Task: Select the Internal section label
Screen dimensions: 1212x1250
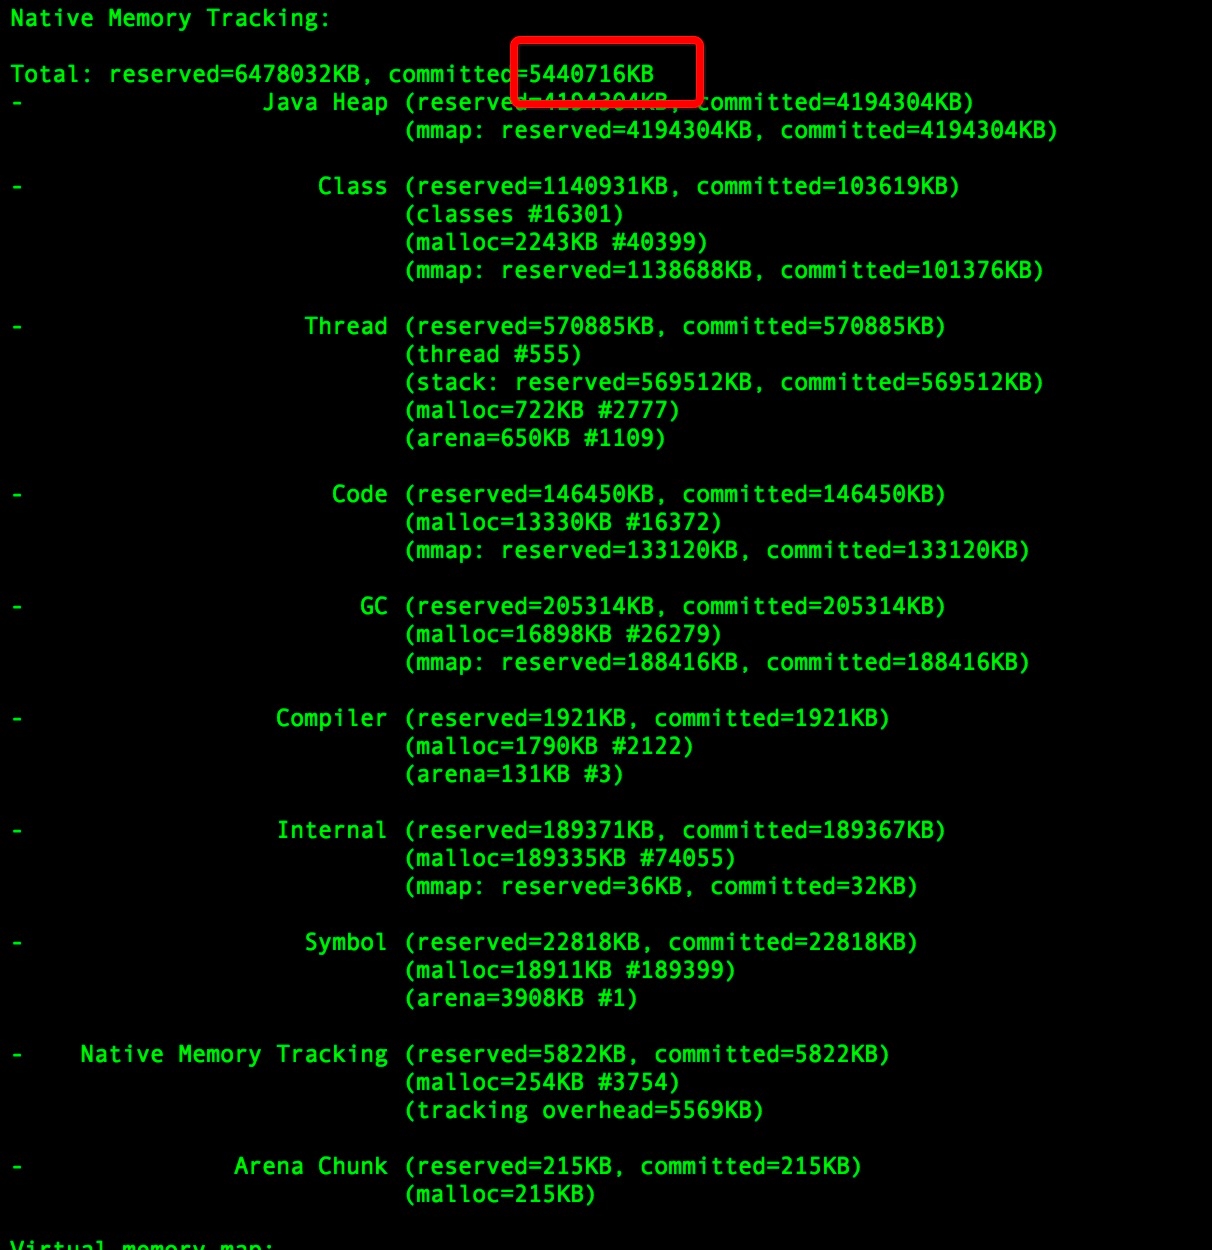Action: pyautogui.click(x=331, y=830)
